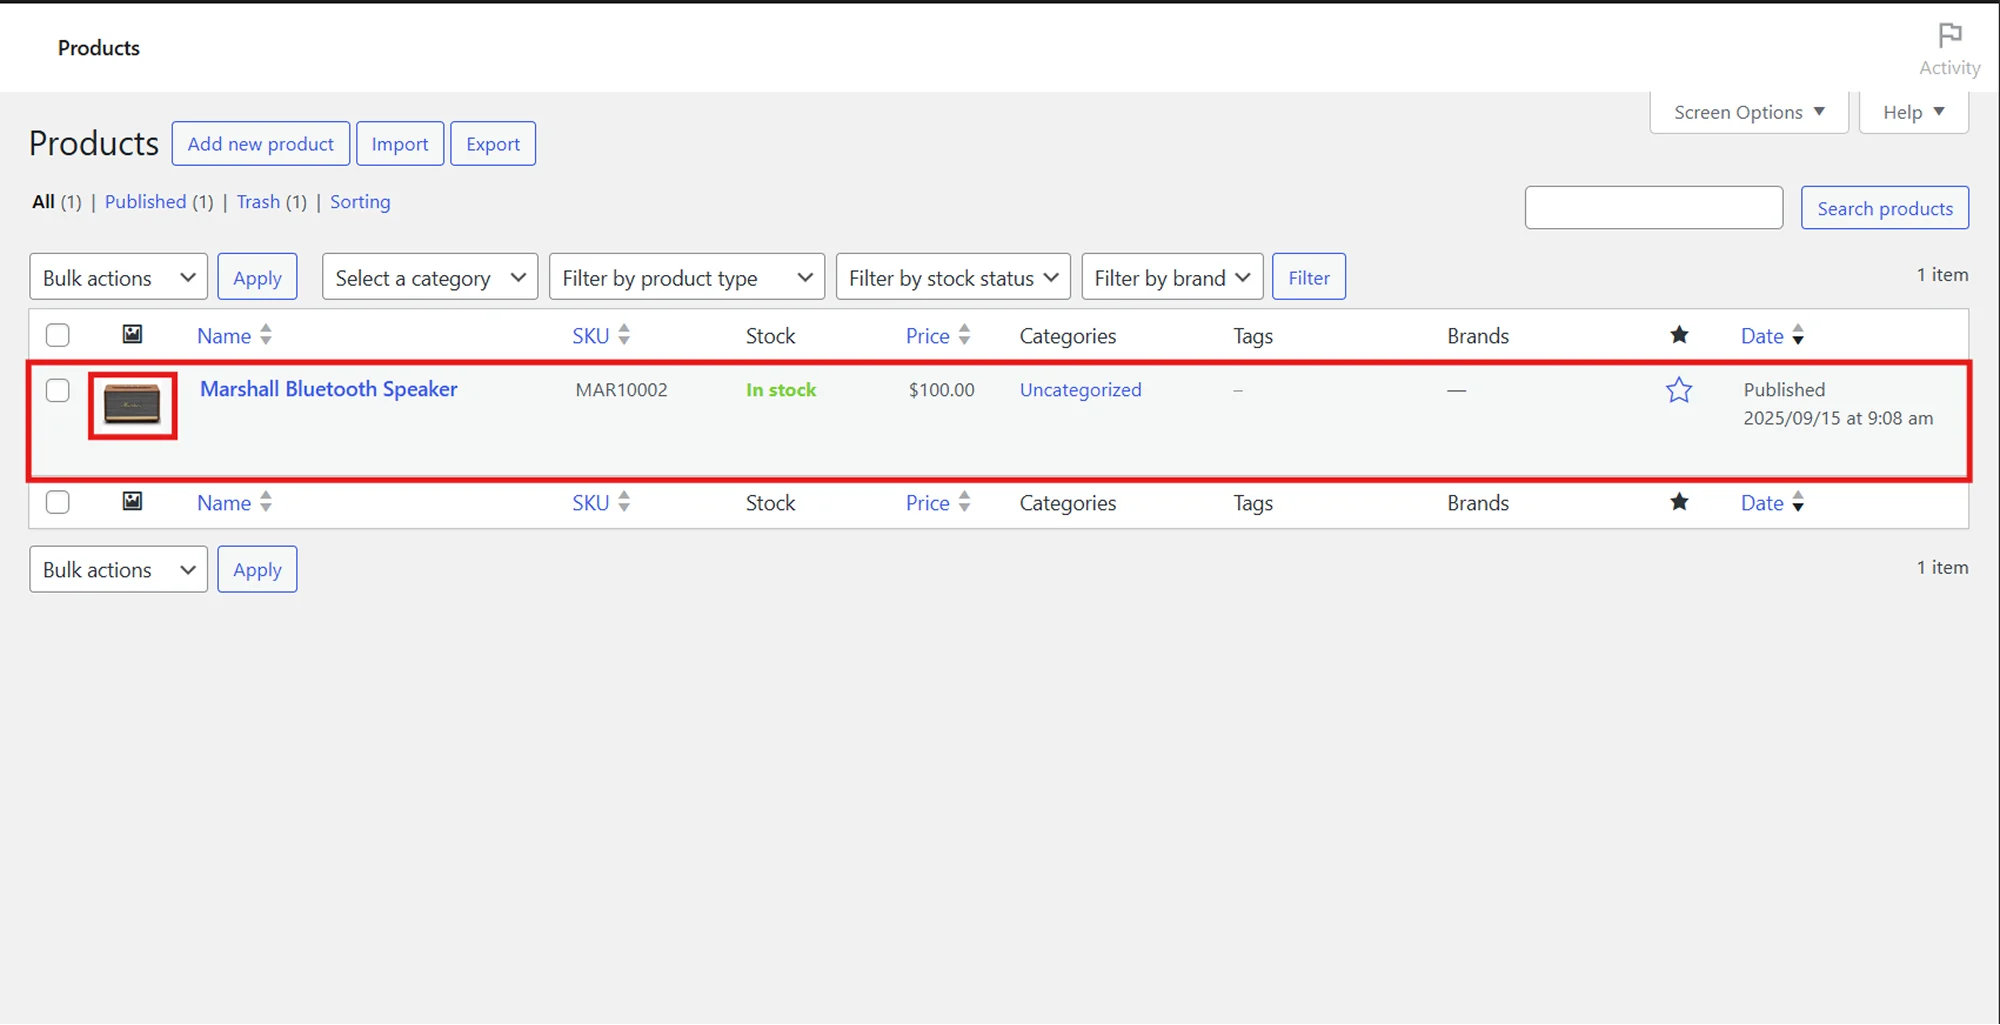Click the featured star for Marshall Bluetooth Speaker
This screenshot has height=1025, width=2000.
click(1679, 390)
